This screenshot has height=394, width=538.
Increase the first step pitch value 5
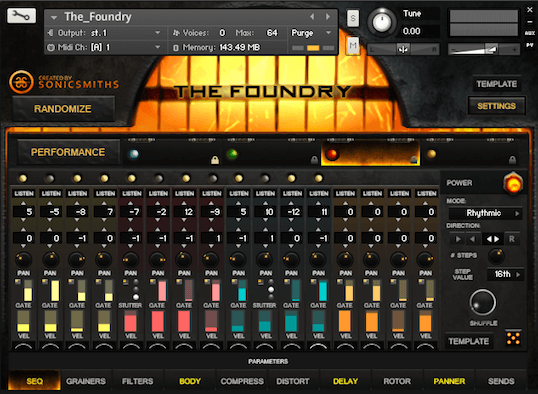(23, 204)
